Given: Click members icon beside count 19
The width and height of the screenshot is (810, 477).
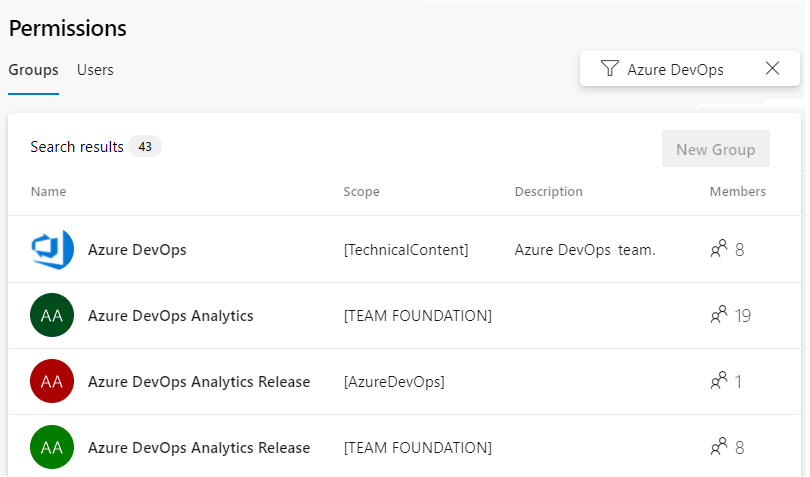Looking at the screenshot, I should pyautogui.click(x=719, y=314).
